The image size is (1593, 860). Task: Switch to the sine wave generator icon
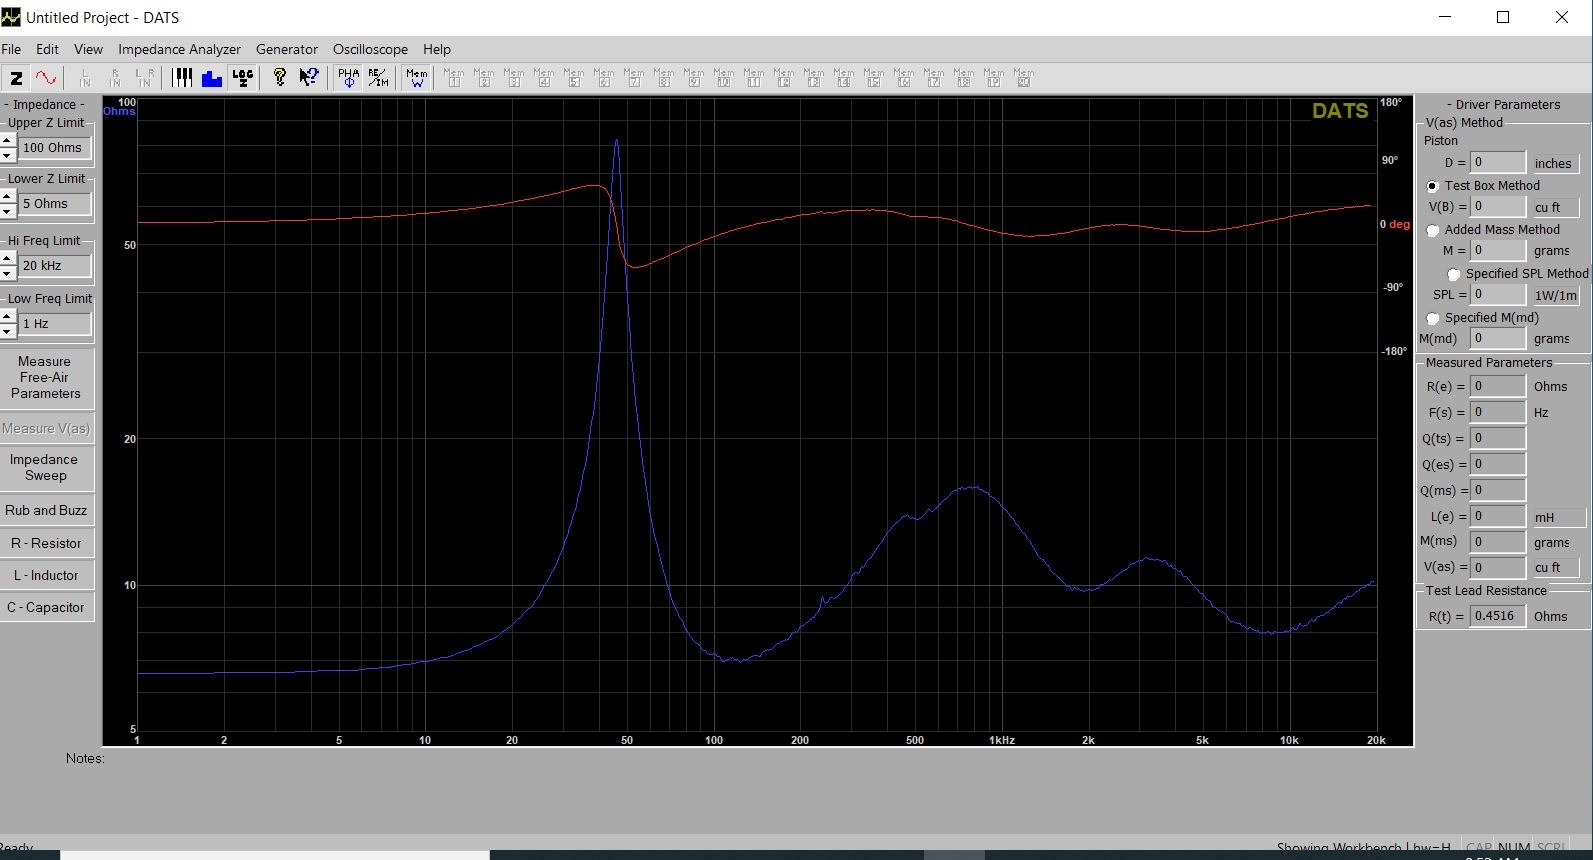pos(46,78)
